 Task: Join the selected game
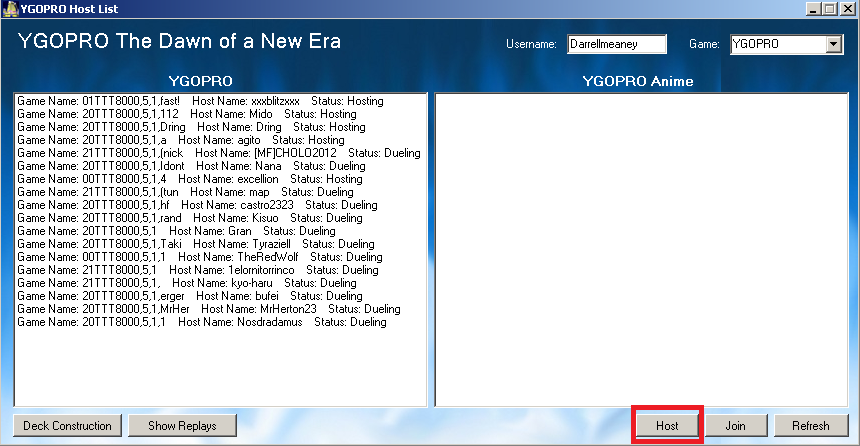(735, 426)
